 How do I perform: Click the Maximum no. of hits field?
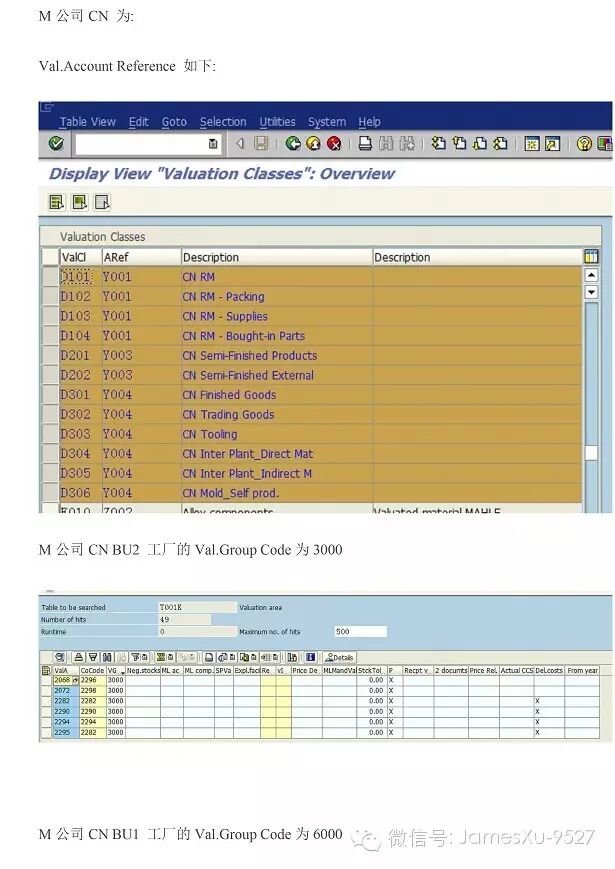point(360,631)
